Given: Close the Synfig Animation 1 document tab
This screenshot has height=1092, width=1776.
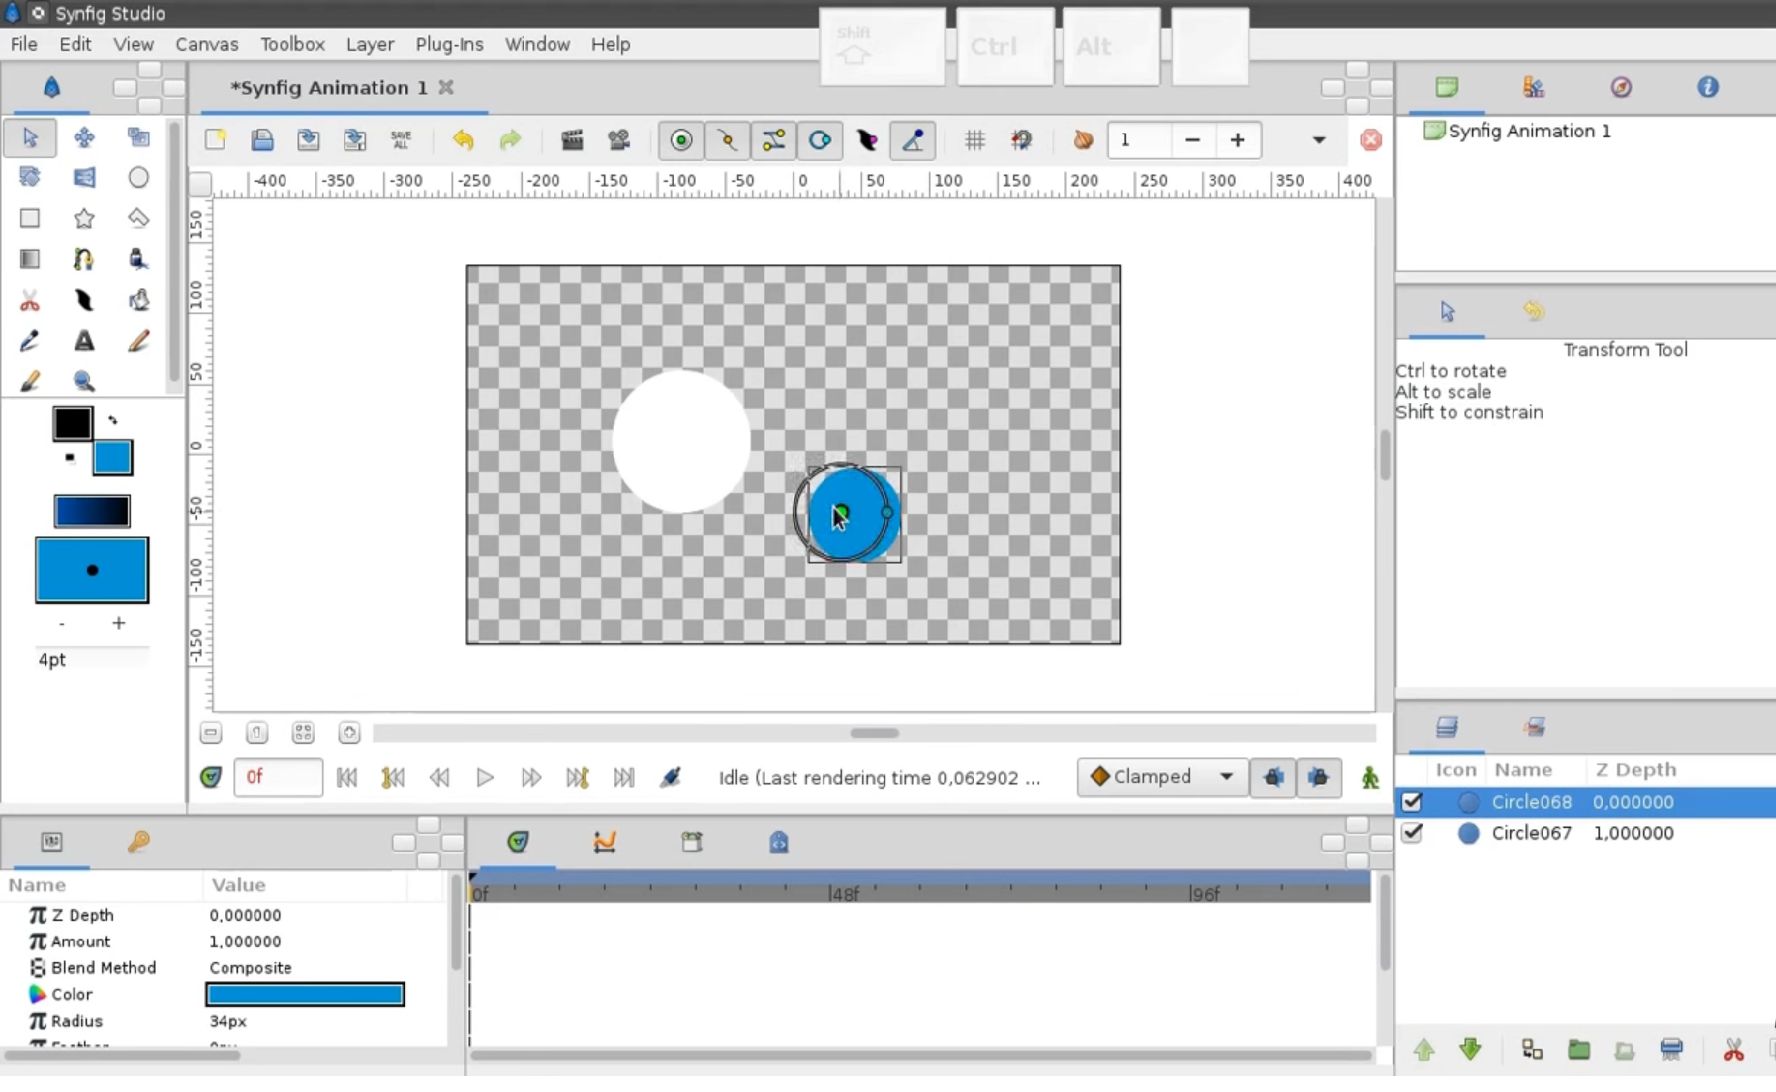Looking at the screenshot, I should (x=446, y=87).
